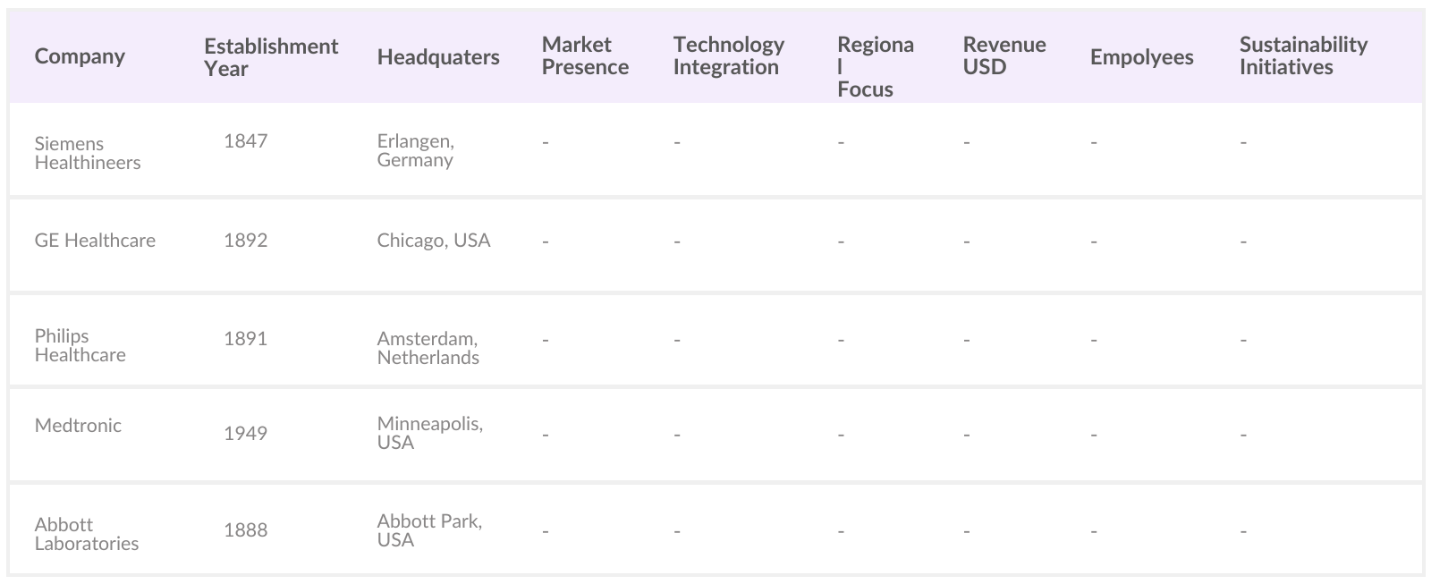
Task: Click the Erlangen, Germany headquarters cell
Action: (x=415, y=151)
